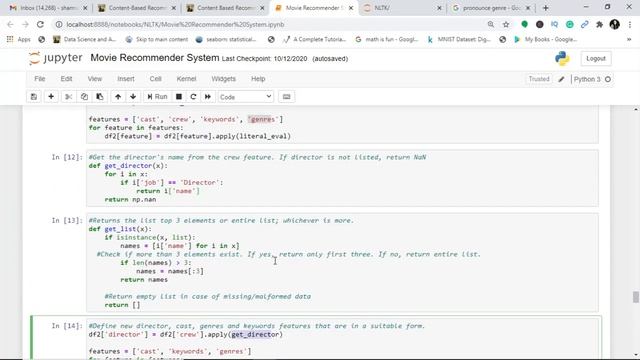This screenshot has width=640, height=360.
Task: Click the pencil edit-mode icon
Action: (x=561, y=79)
